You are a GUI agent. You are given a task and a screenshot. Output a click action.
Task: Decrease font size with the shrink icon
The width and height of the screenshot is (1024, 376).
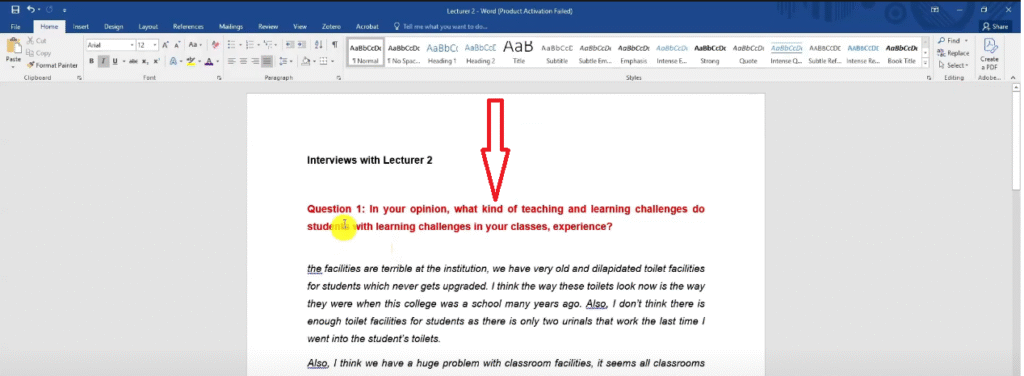tap(176, 45)
